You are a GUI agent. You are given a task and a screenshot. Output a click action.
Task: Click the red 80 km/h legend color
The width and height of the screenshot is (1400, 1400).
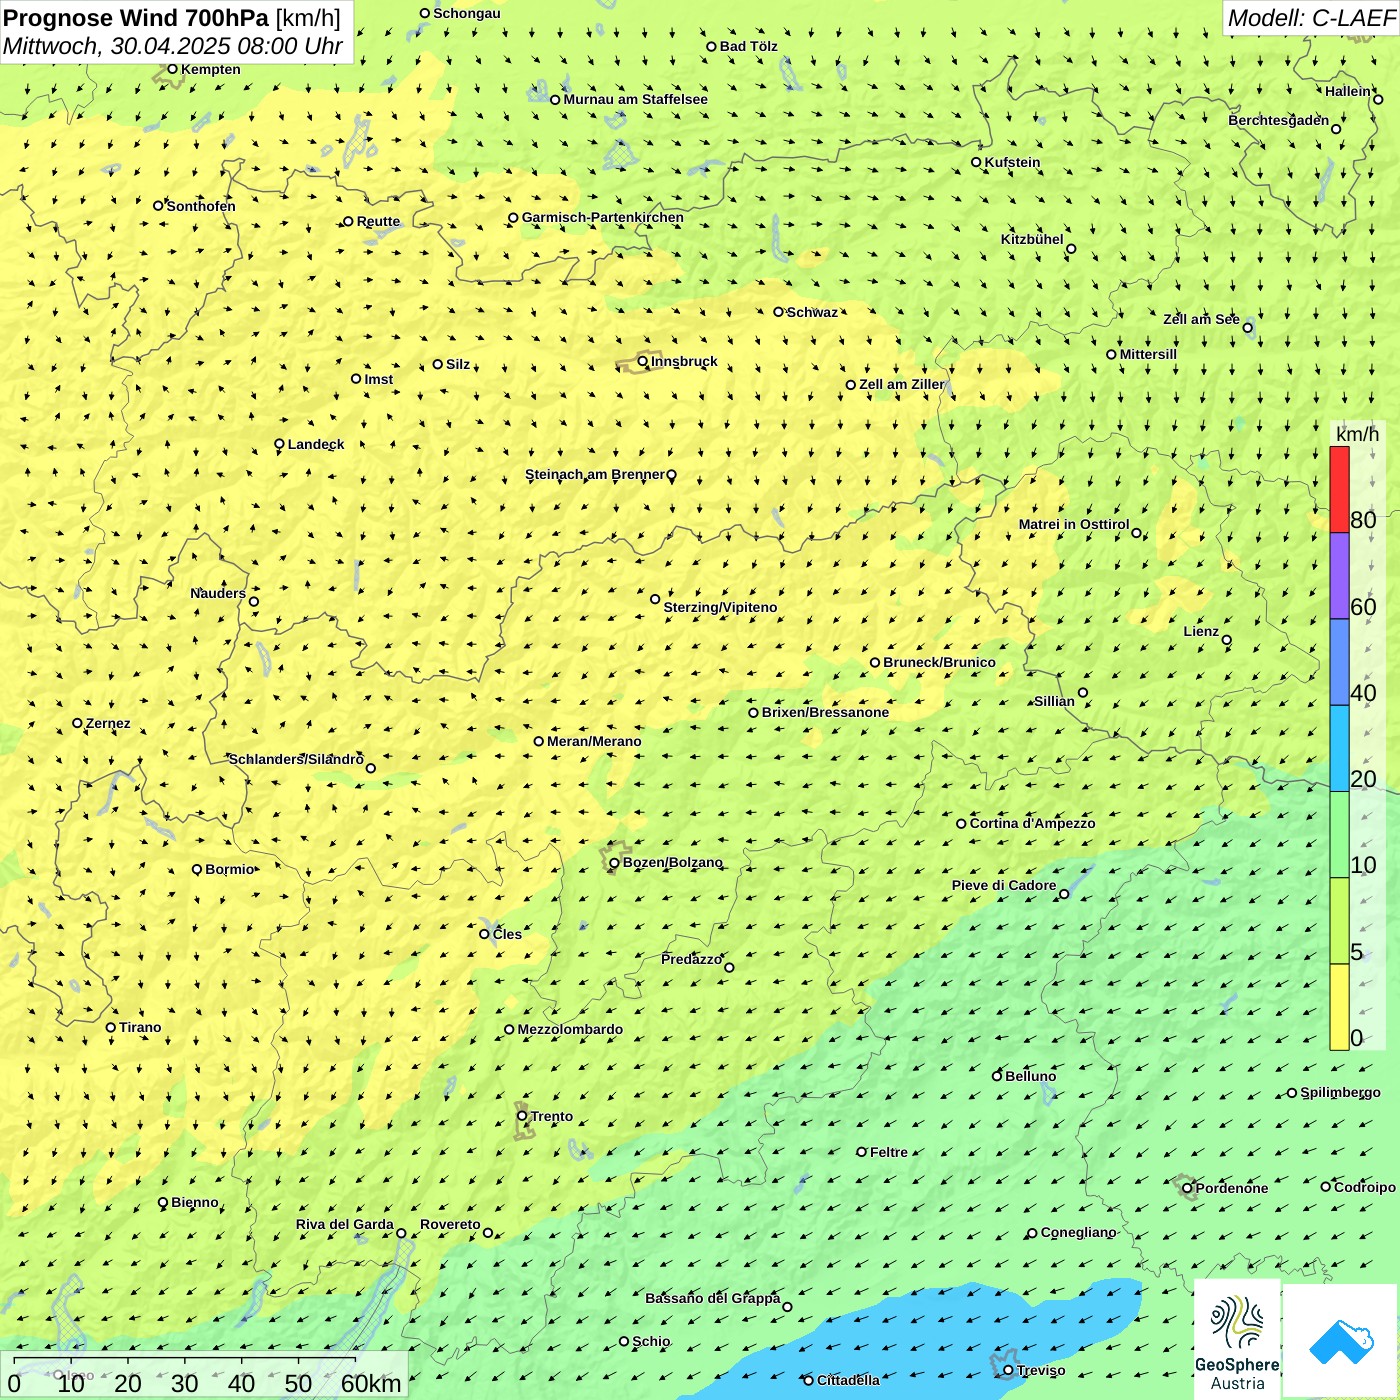pos(1339,490)
